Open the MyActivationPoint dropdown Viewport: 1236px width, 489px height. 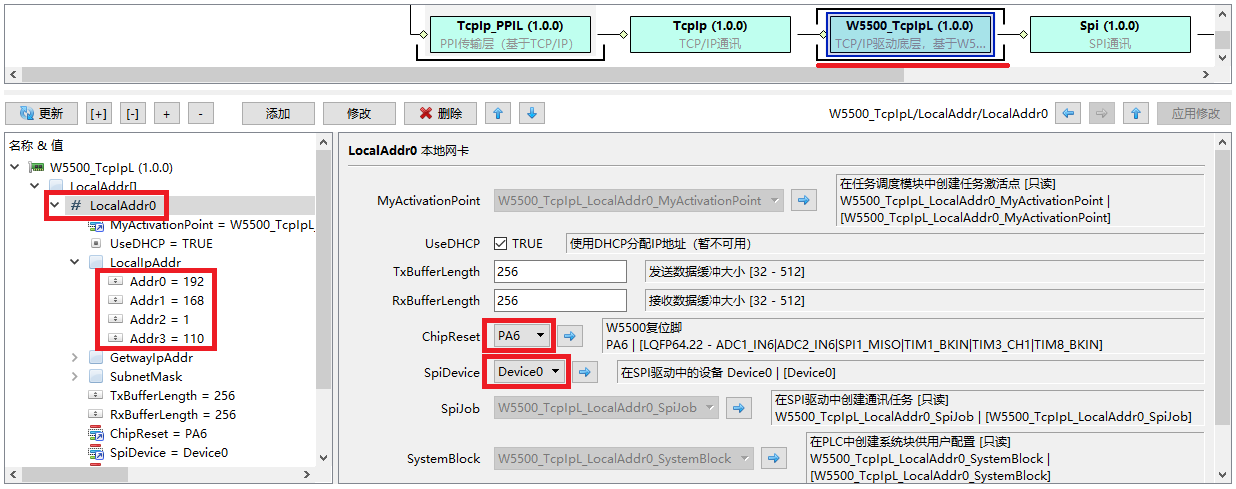[639, 201]
